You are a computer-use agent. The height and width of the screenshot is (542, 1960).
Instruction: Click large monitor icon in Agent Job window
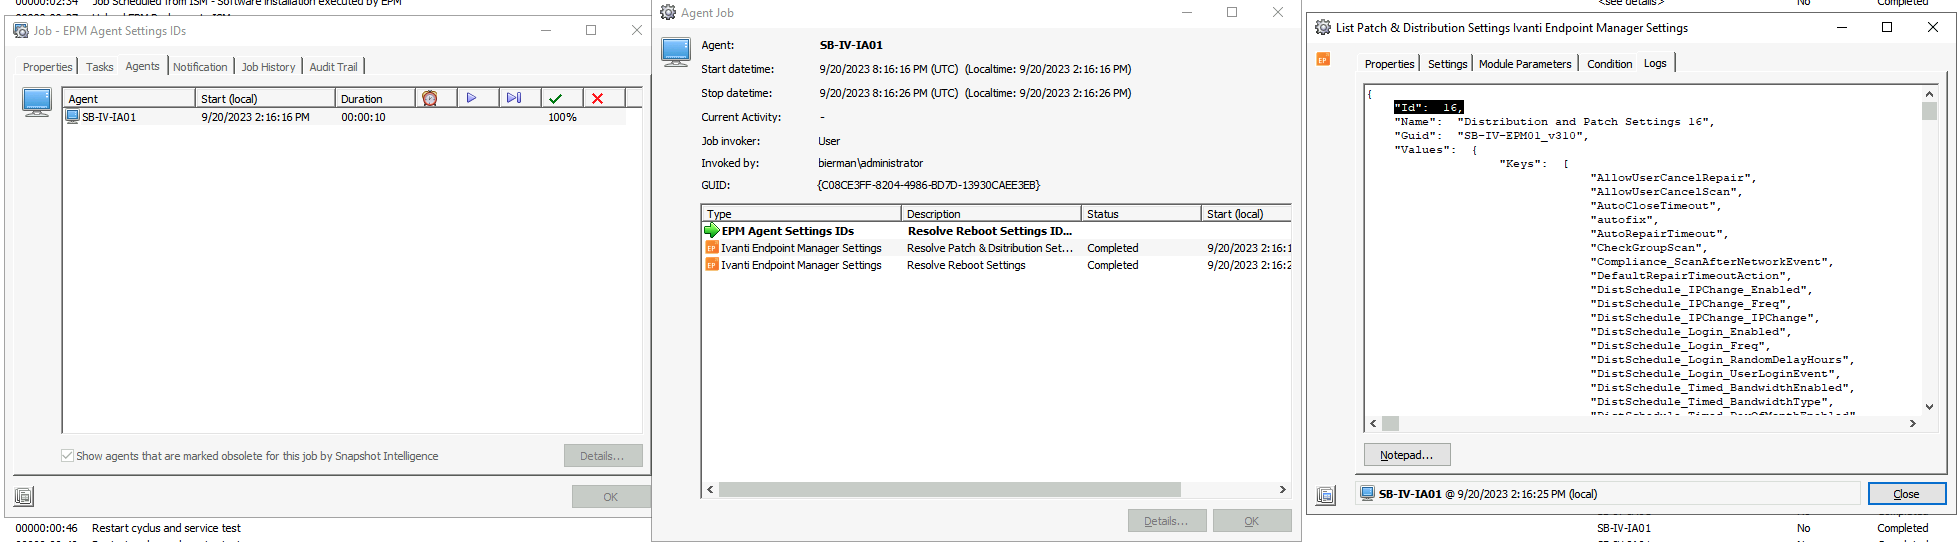click(x=676, y=52)
